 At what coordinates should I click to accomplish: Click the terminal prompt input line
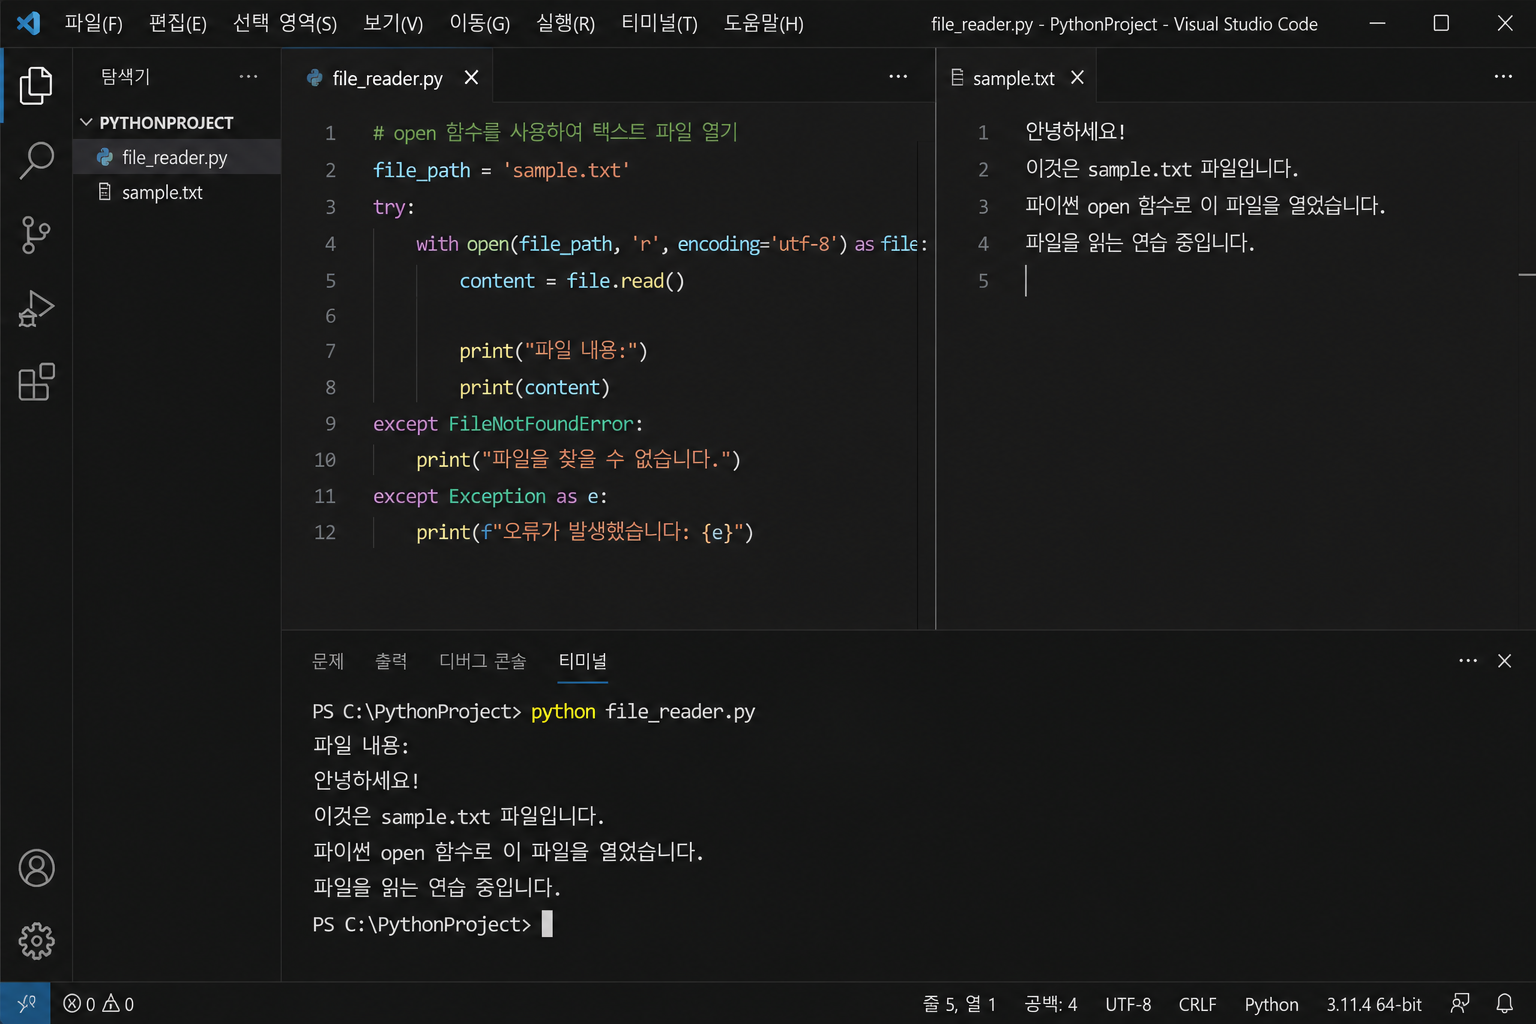tap(432, 924)
